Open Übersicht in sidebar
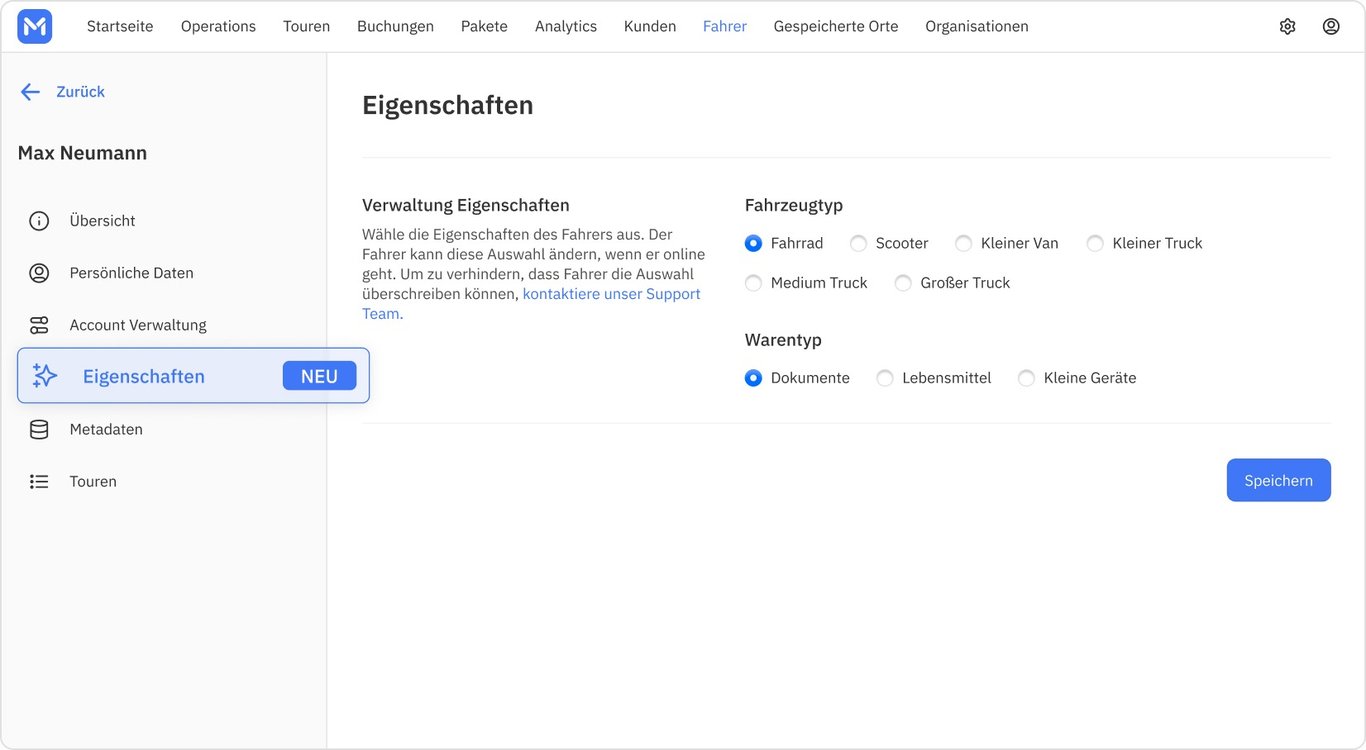 [x=102, y=221]
